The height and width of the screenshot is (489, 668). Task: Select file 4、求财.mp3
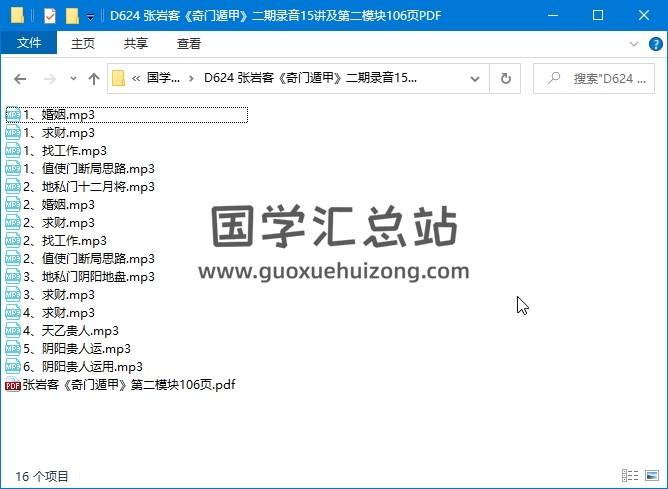59,313
